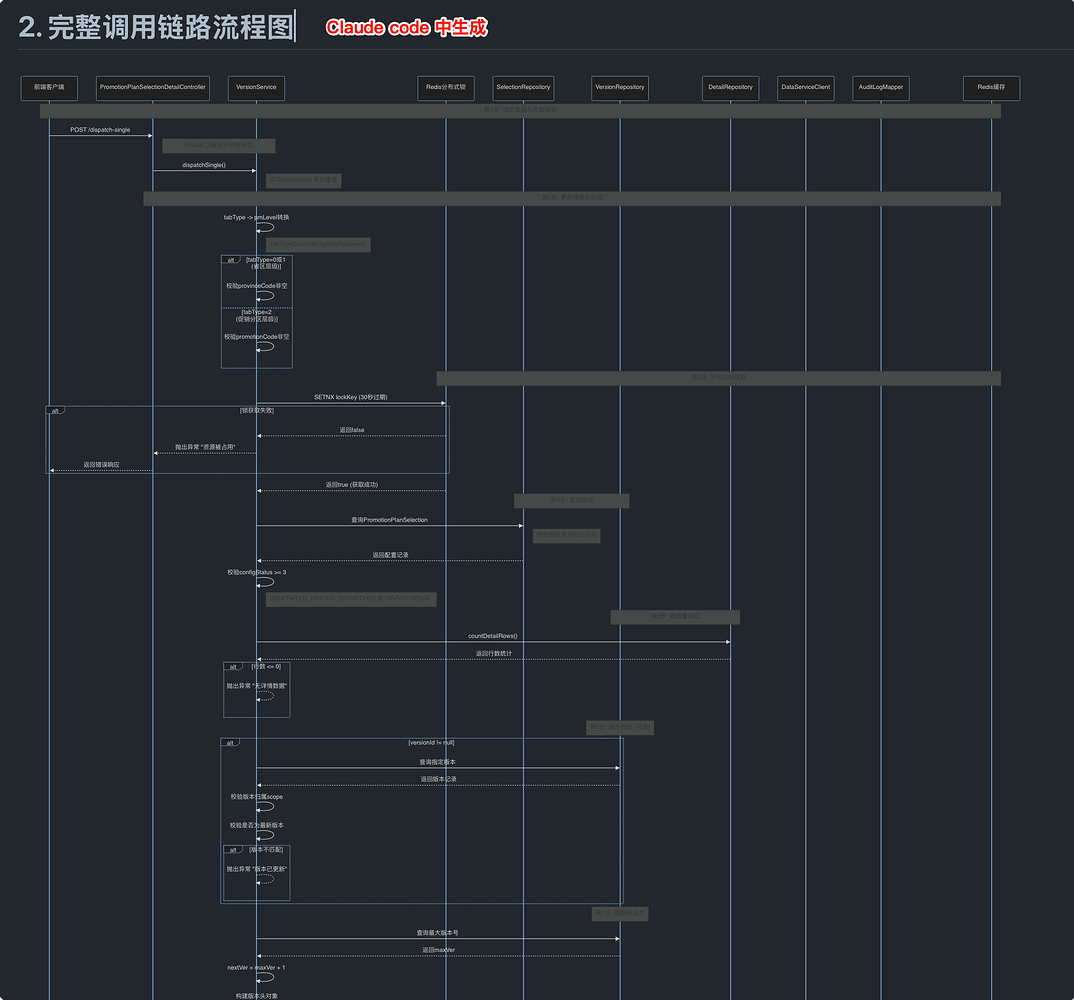Select the "DetailRepository" participant box
Image resolution: width=1074 pixels, height=1000 pixels.
(x=730, y=88)
